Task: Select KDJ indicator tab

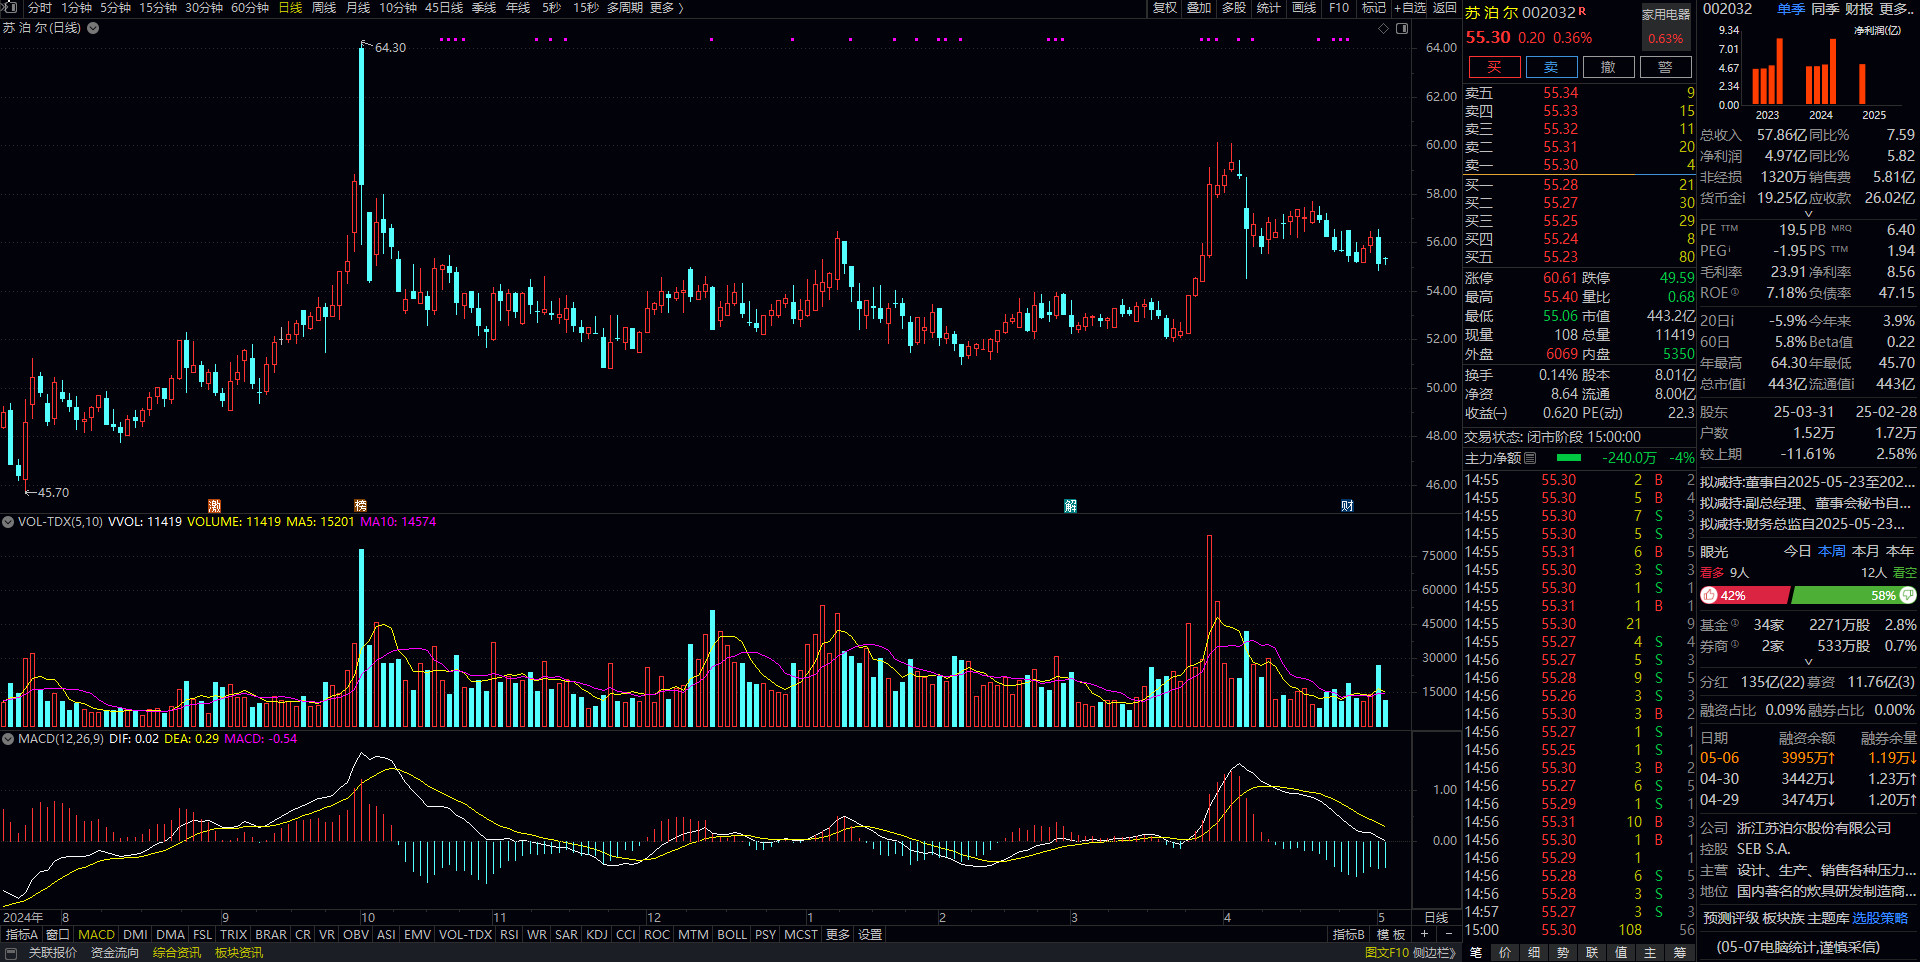Action: [597, 934]
